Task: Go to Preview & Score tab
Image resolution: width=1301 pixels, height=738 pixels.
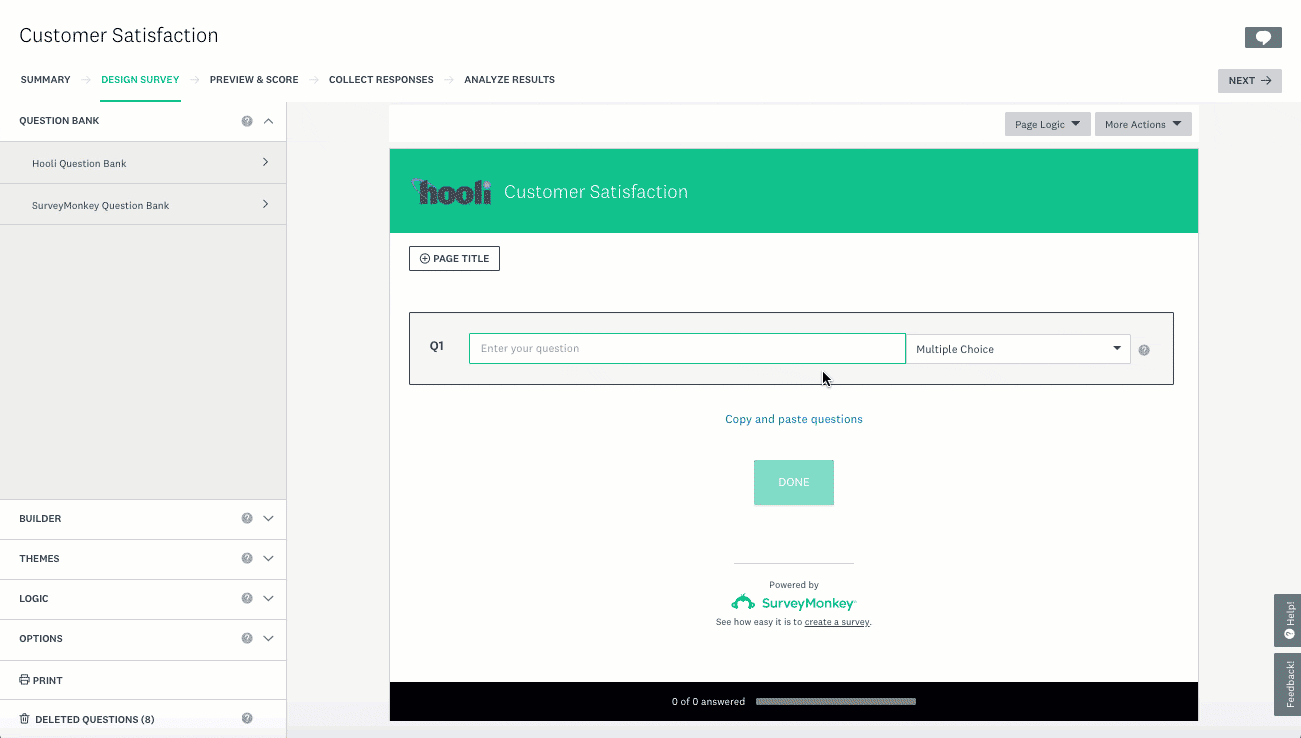Action: point(254,80)
